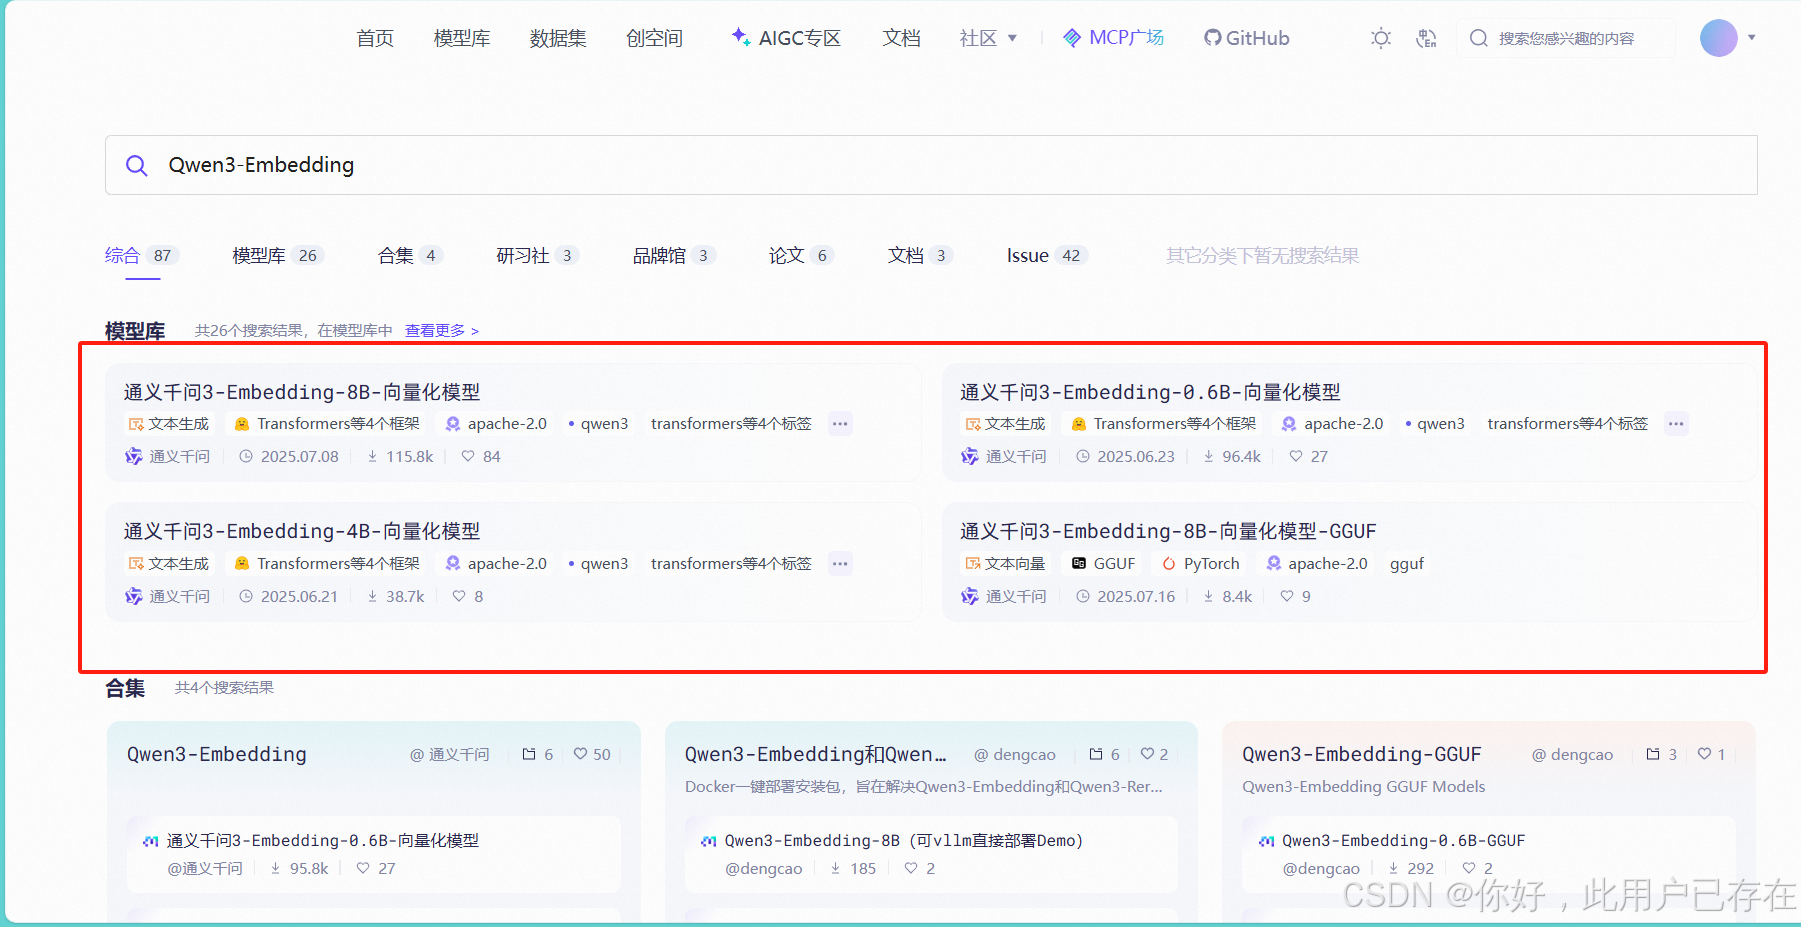
Task: Open 通义千问3-Embedding-0.6B-向量化模型 in the model results
Action: pos(1150,392)
